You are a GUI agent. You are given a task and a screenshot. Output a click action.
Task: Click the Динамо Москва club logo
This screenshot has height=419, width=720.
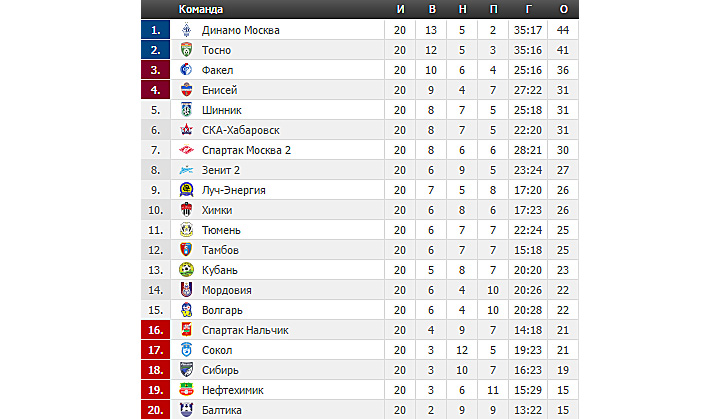pyautogui.click(x=186, y=30)
